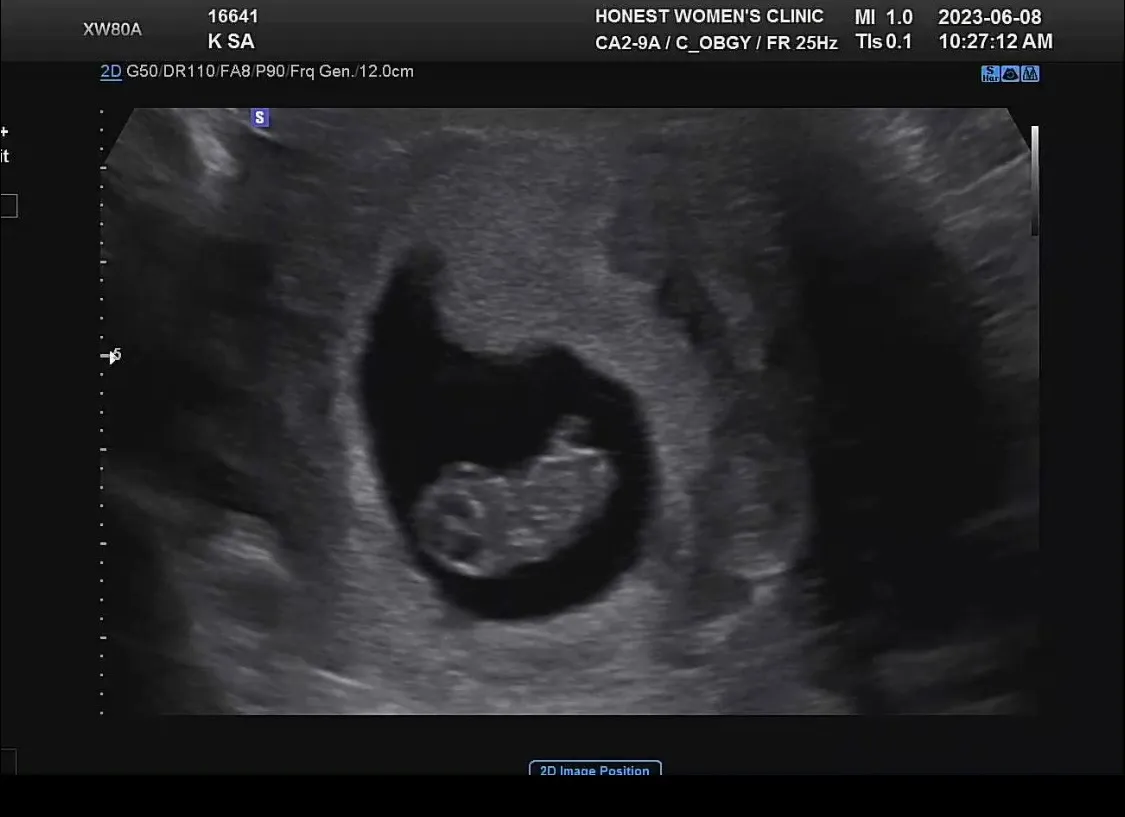The width and height of the screenshot is (1125, 817).
Task: Click the plus sign on the left edge
Action: [x=4, y=131]
